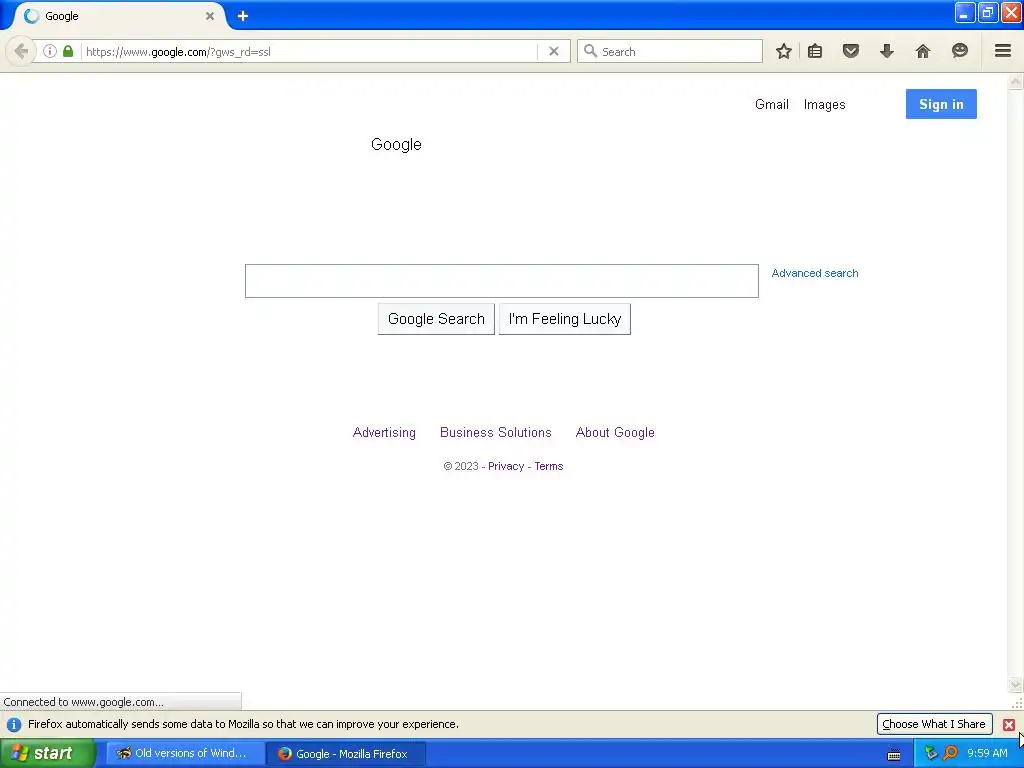The height and width of the screenshot is (768, 1024).
Task: Open the Privacy link
Action: coord(505,466)
